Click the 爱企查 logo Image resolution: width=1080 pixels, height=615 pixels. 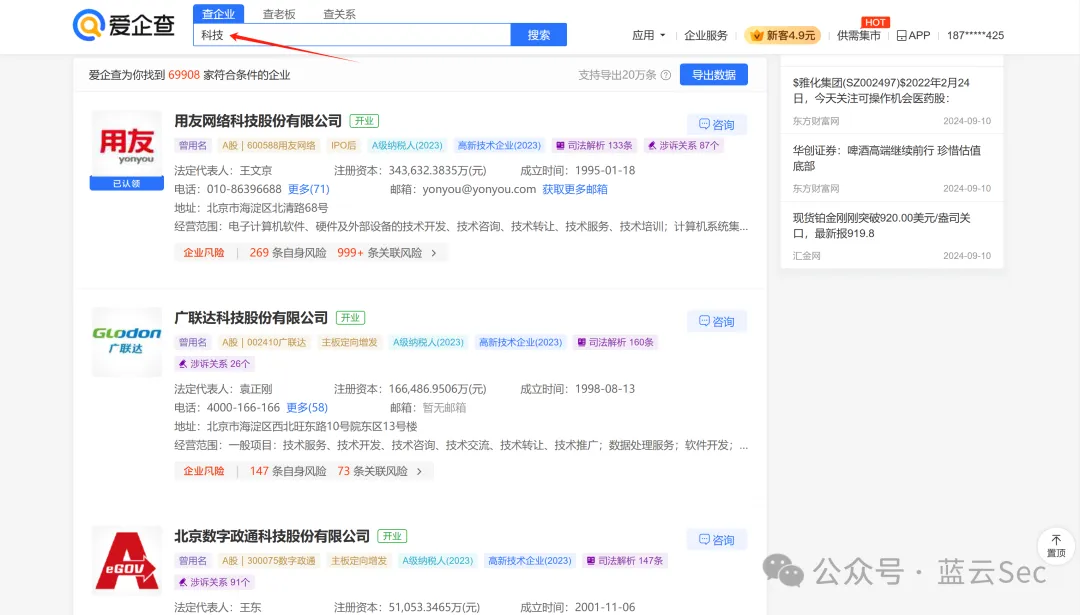point(124,25)
